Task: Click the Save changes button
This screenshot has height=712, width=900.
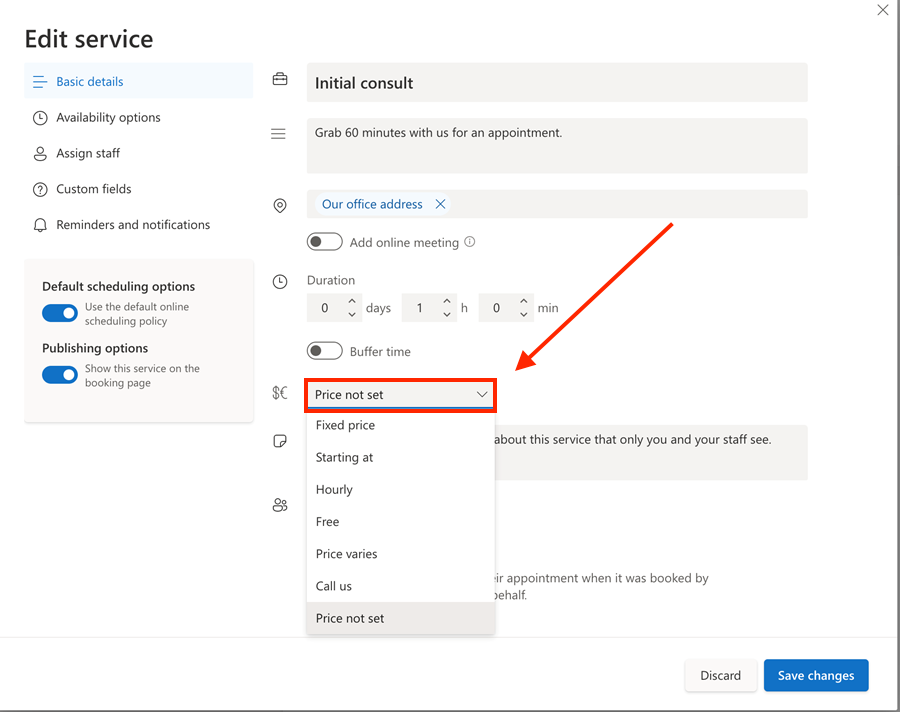Action: pos(816,675)
